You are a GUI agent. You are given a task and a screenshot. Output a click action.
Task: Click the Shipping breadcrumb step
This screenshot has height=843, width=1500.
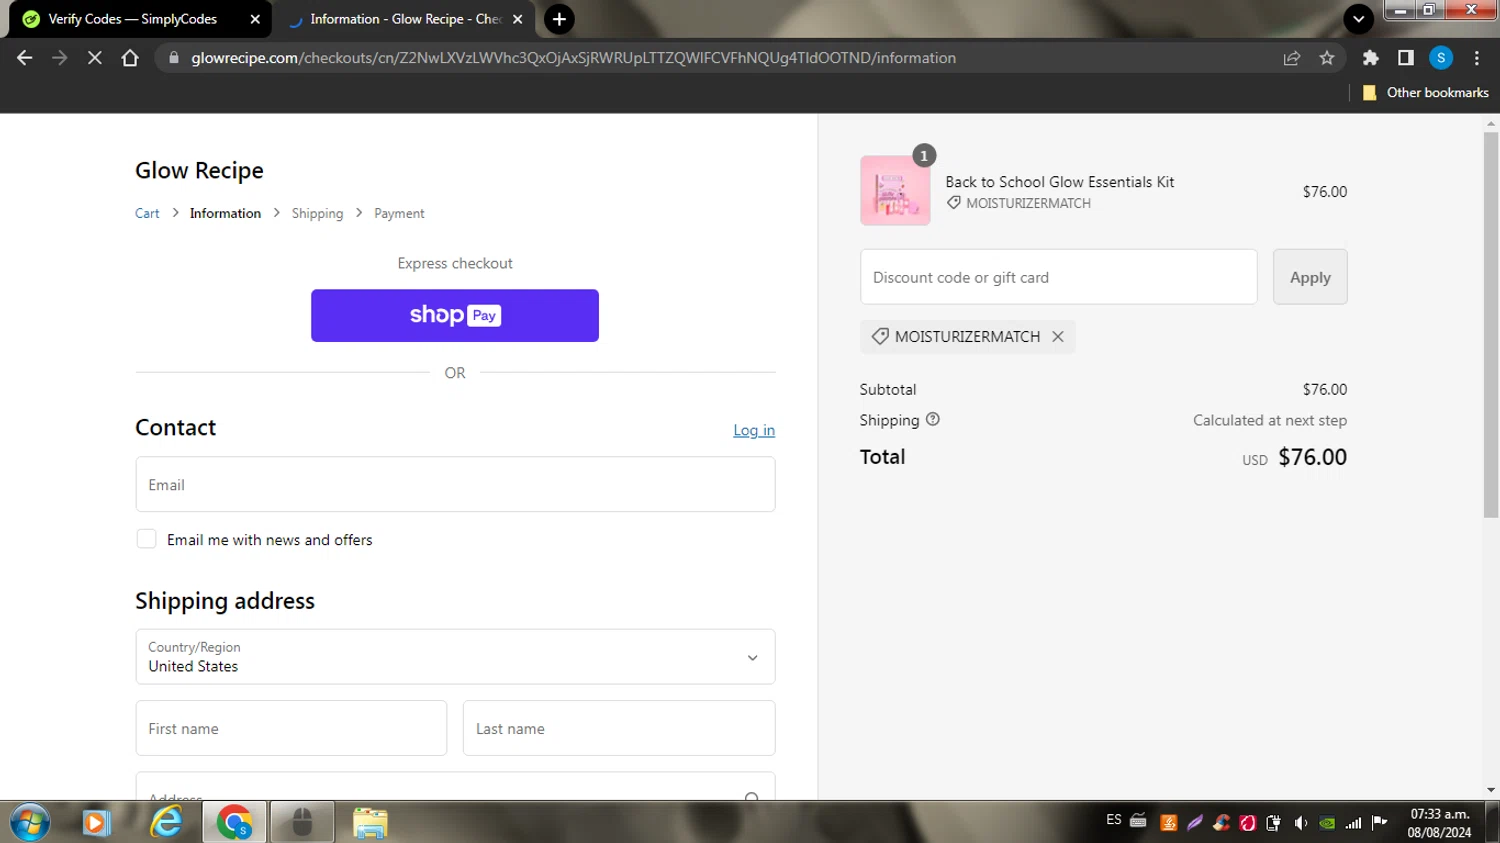(x=317, y=213)
